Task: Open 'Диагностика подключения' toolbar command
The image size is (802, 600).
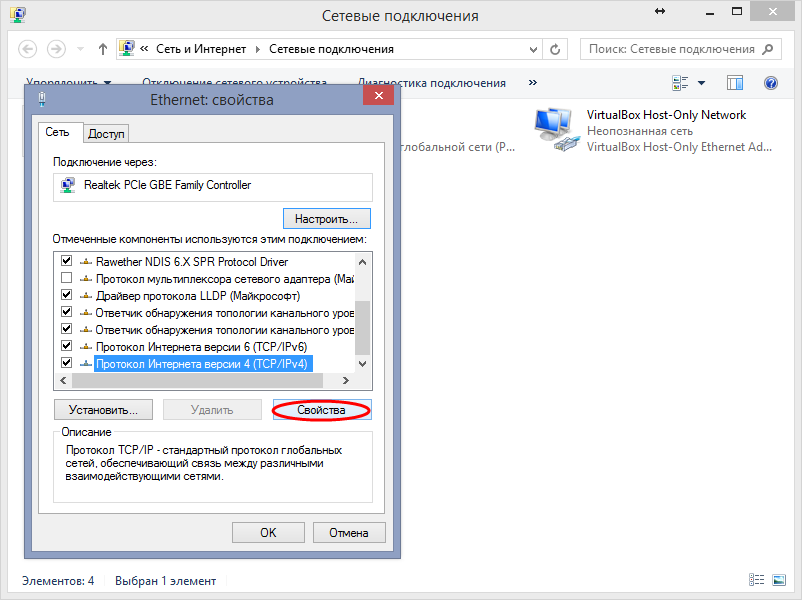Action: click(431, 83)
